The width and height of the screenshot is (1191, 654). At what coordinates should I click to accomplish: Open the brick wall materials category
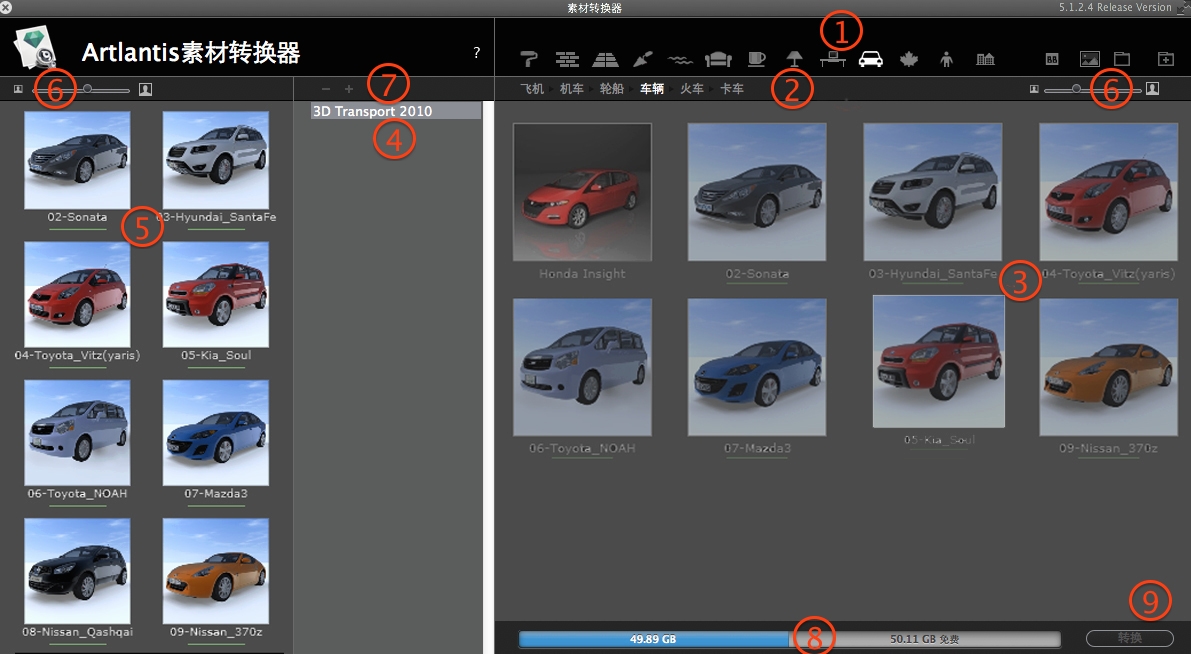[567, 59]
